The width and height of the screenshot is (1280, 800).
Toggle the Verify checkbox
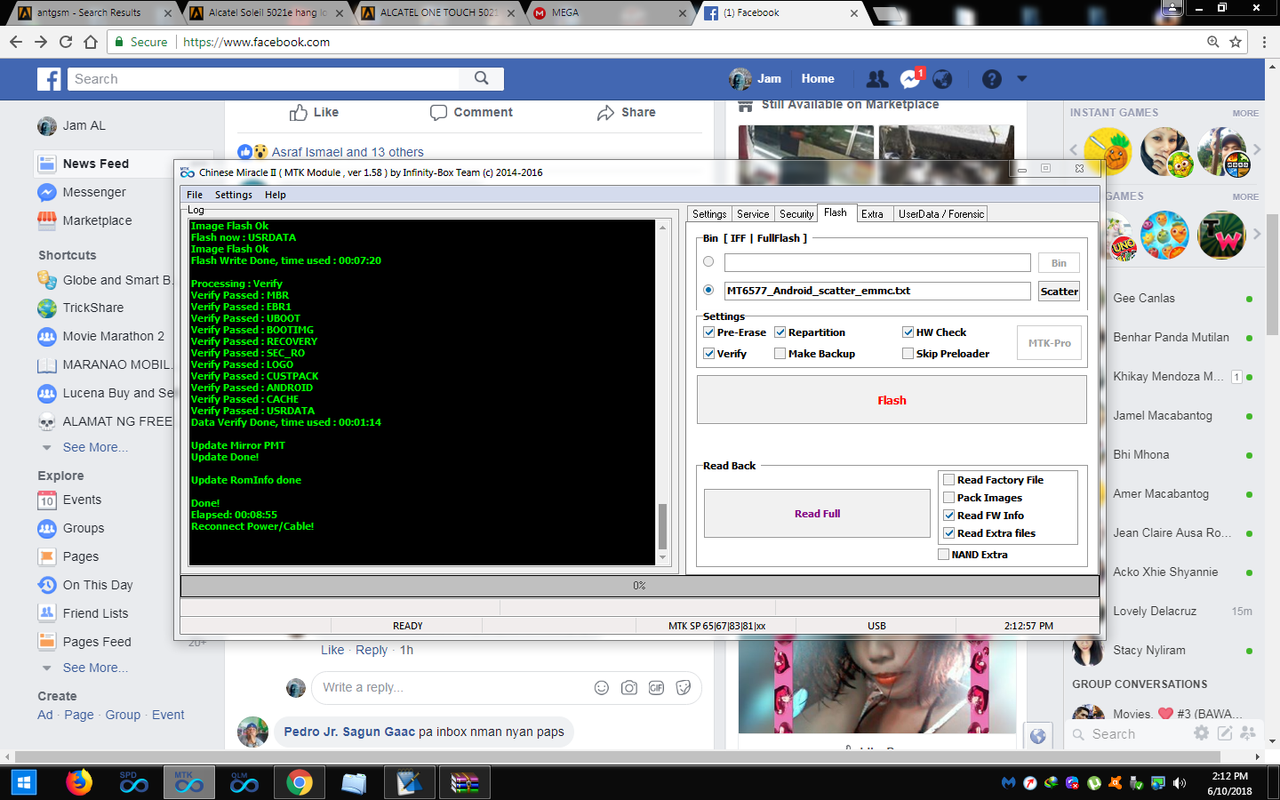(709, 353)
